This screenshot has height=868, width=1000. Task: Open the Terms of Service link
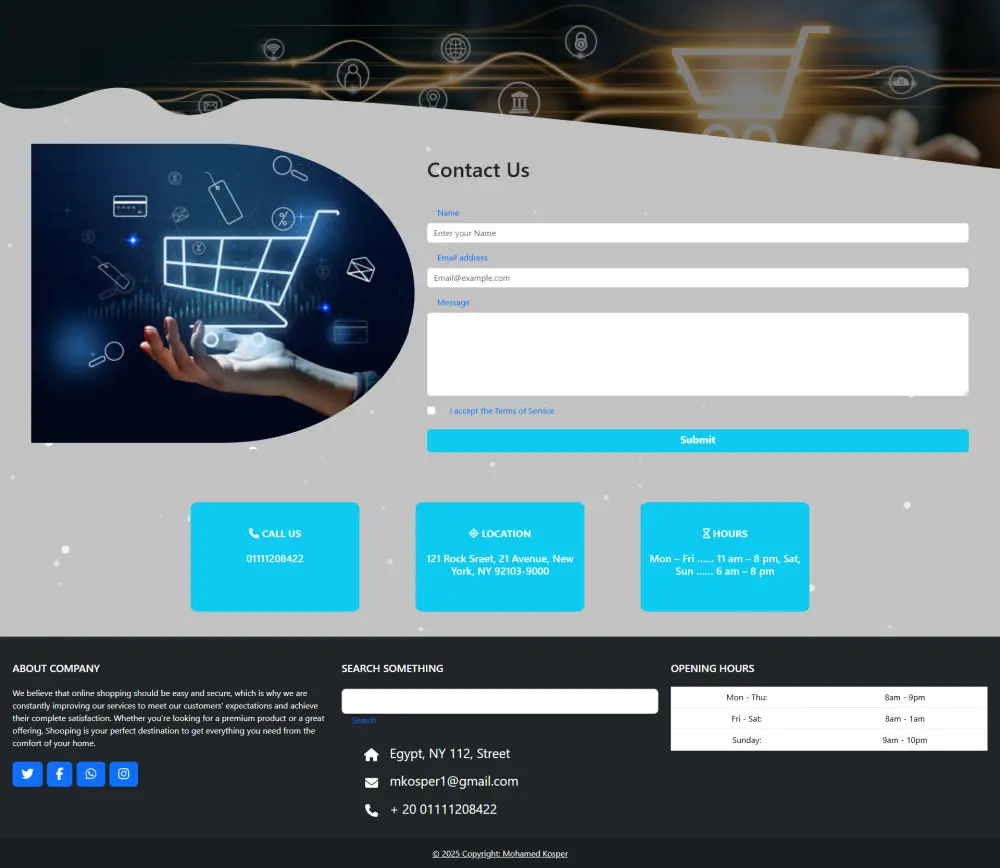523,410
